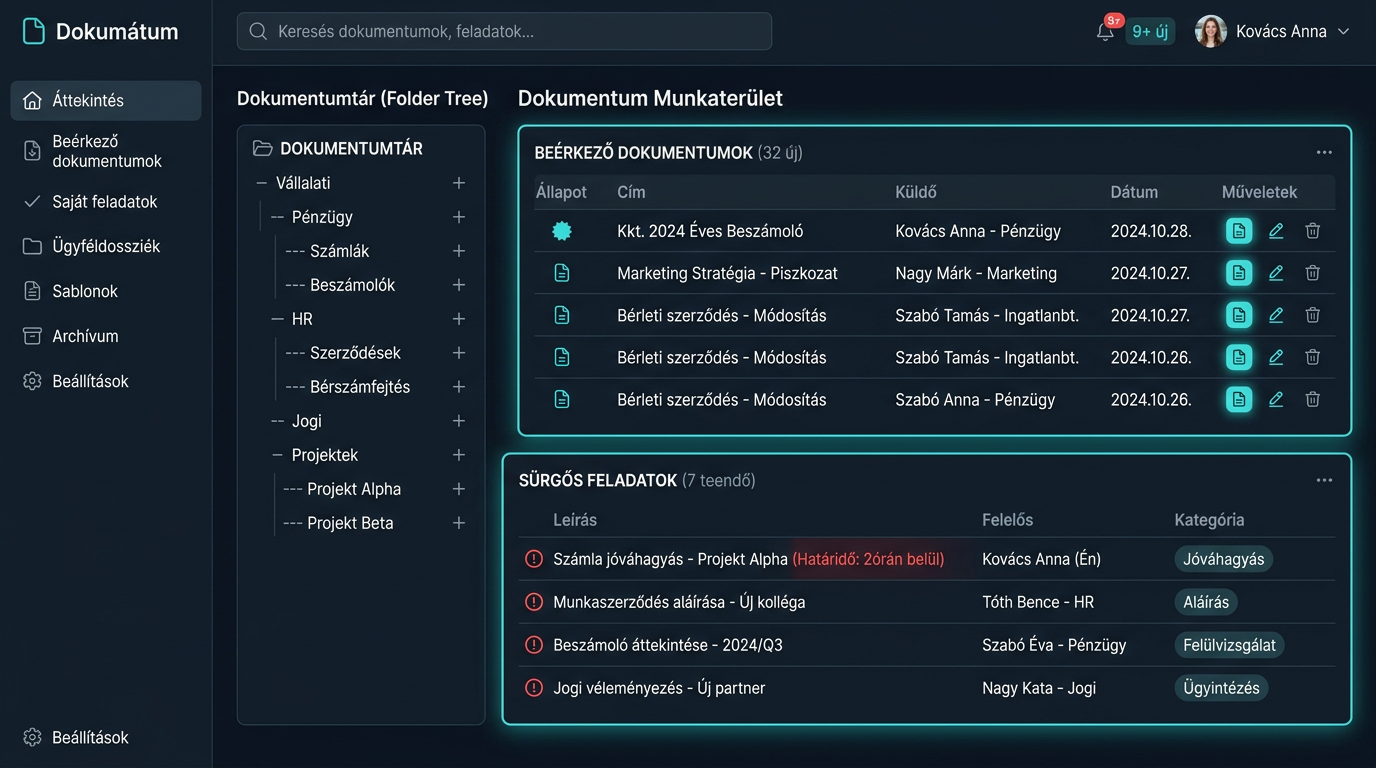The height and width of the screenshot is (768, 1376).
Task: Click the alert icon of Beszámoló áttekintése task
Action: (534, 645)
